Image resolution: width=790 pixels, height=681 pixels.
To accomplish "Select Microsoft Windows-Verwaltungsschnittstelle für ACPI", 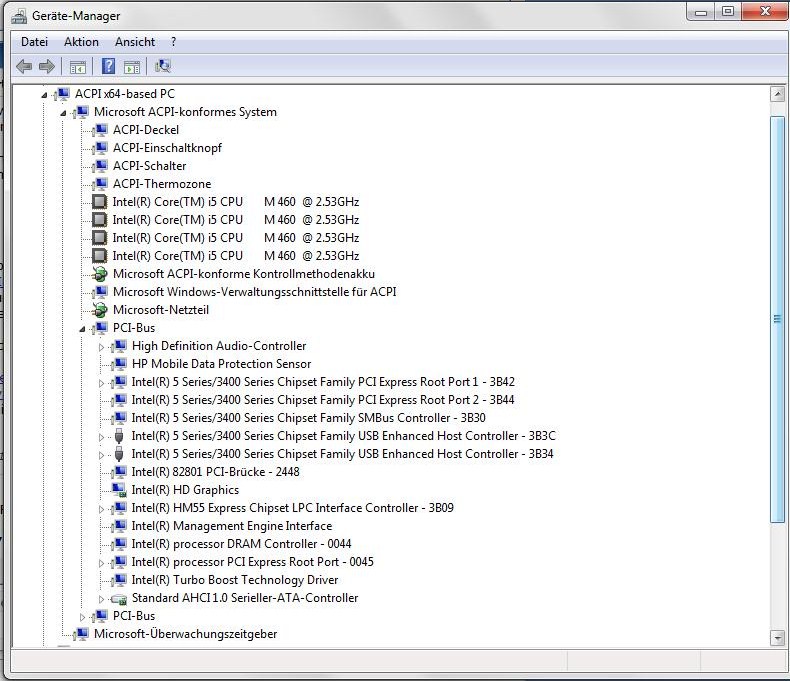I will (x=254, y=292).
